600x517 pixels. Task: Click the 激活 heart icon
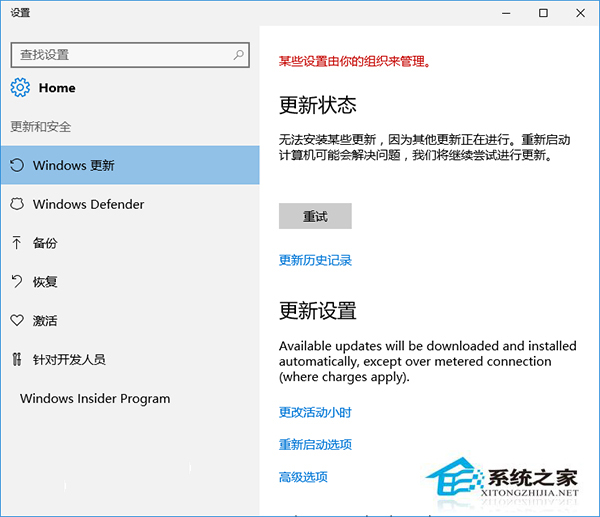17,320
